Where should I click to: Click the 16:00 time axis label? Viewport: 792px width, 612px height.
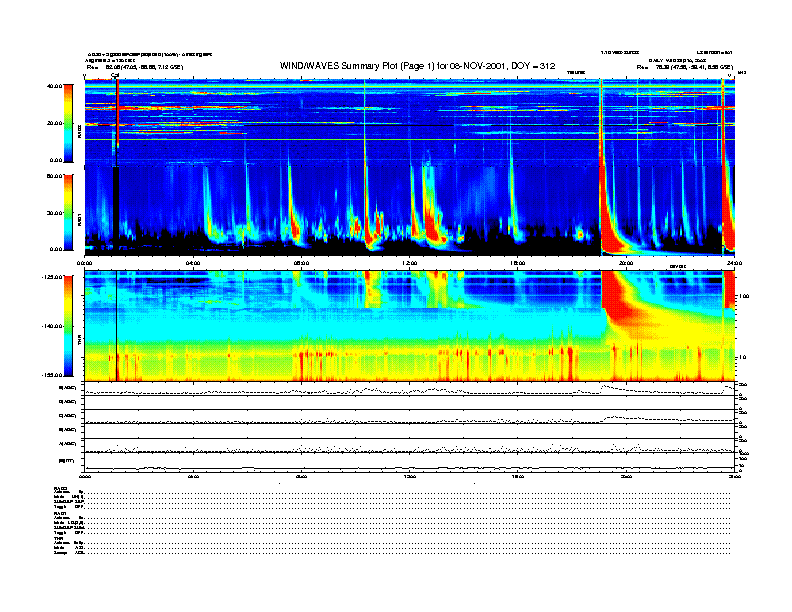[517, 263]
